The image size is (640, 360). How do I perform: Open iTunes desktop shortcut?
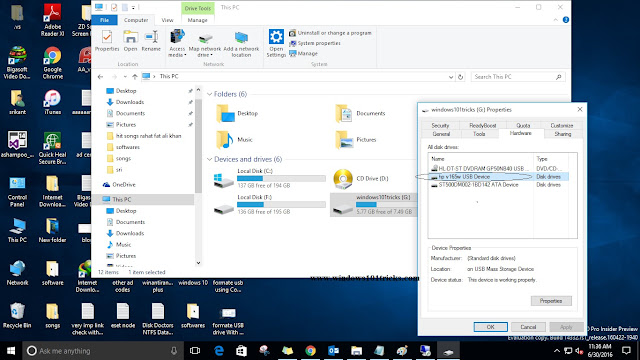coord(53,102)
